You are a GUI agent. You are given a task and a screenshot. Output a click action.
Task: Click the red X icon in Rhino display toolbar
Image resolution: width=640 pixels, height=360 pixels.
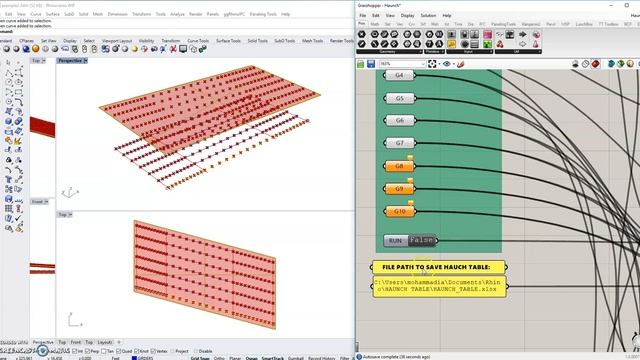coord(173,49)
